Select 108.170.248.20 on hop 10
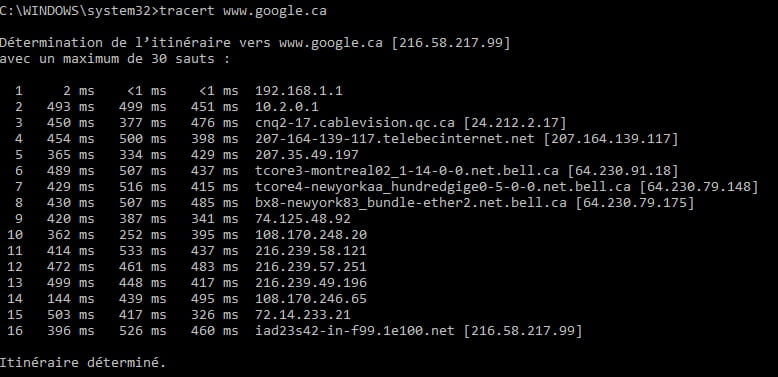The image size is (778, 377). click(311, 235)
